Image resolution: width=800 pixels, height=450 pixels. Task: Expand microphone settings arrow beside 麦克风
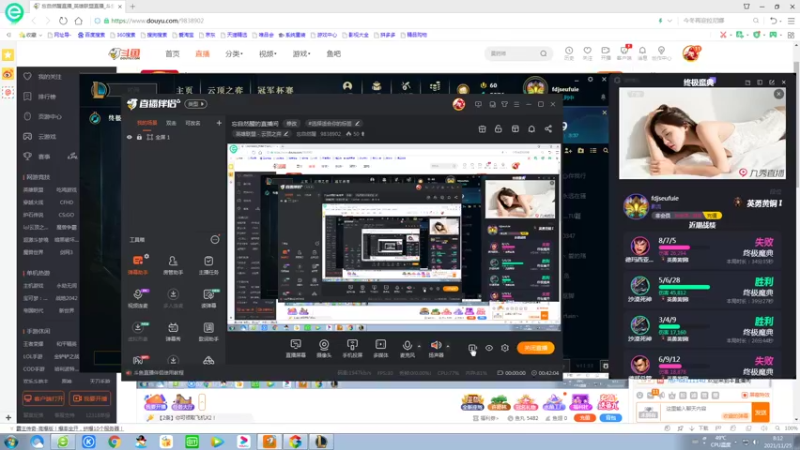[x=419, y=346]
